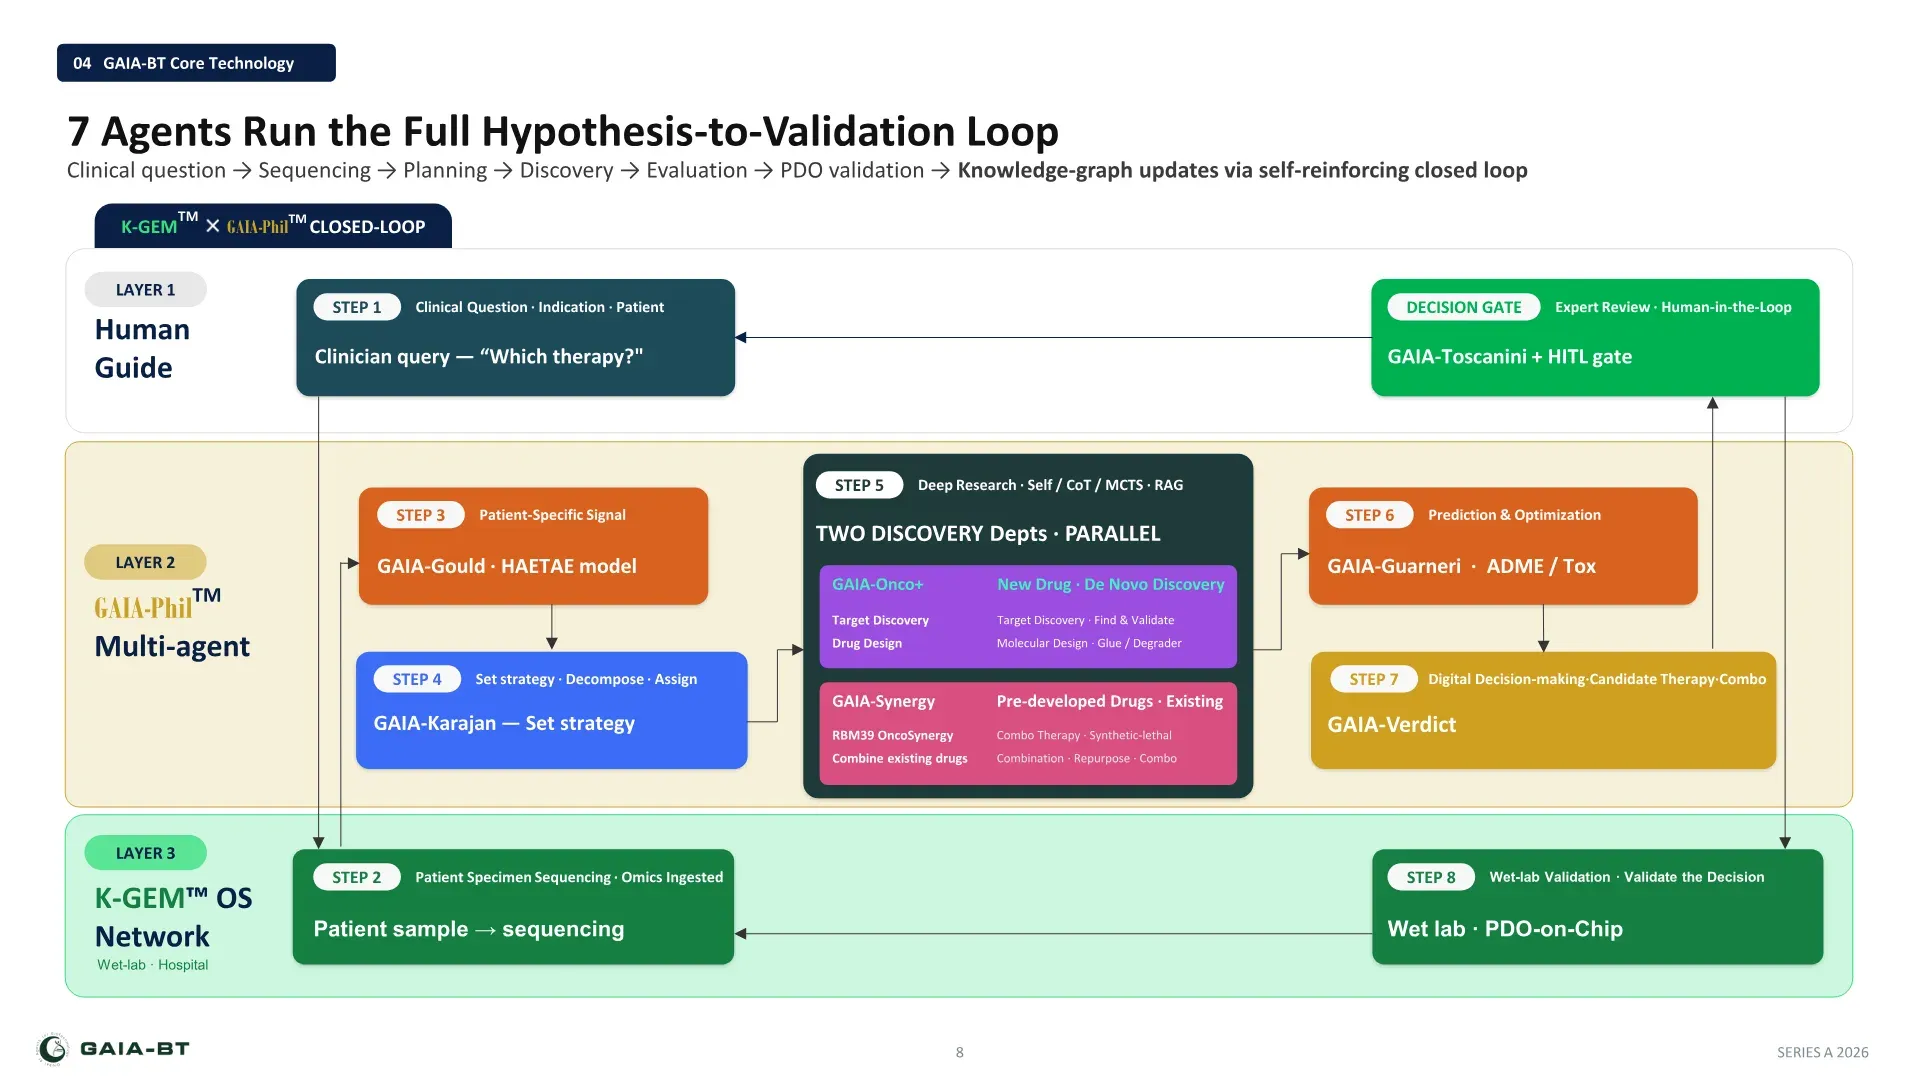Click 'Pre-developed Drugs · Existing' text
The image size is (1919, 1080).
(x=1110, y=701)
